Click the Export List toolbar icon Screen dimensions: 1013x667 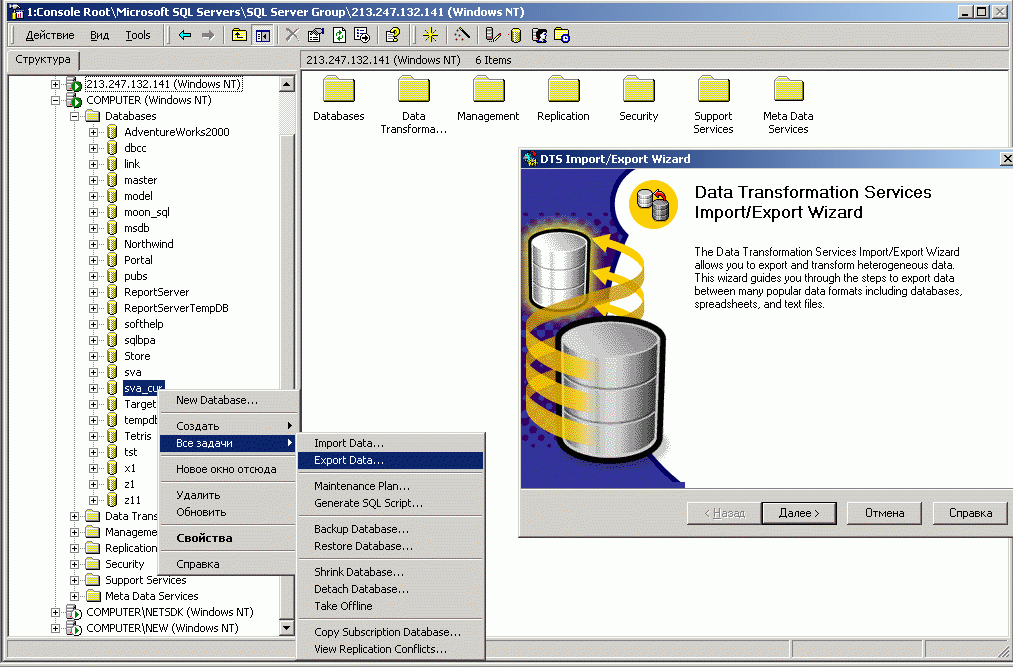click(362, 36)
